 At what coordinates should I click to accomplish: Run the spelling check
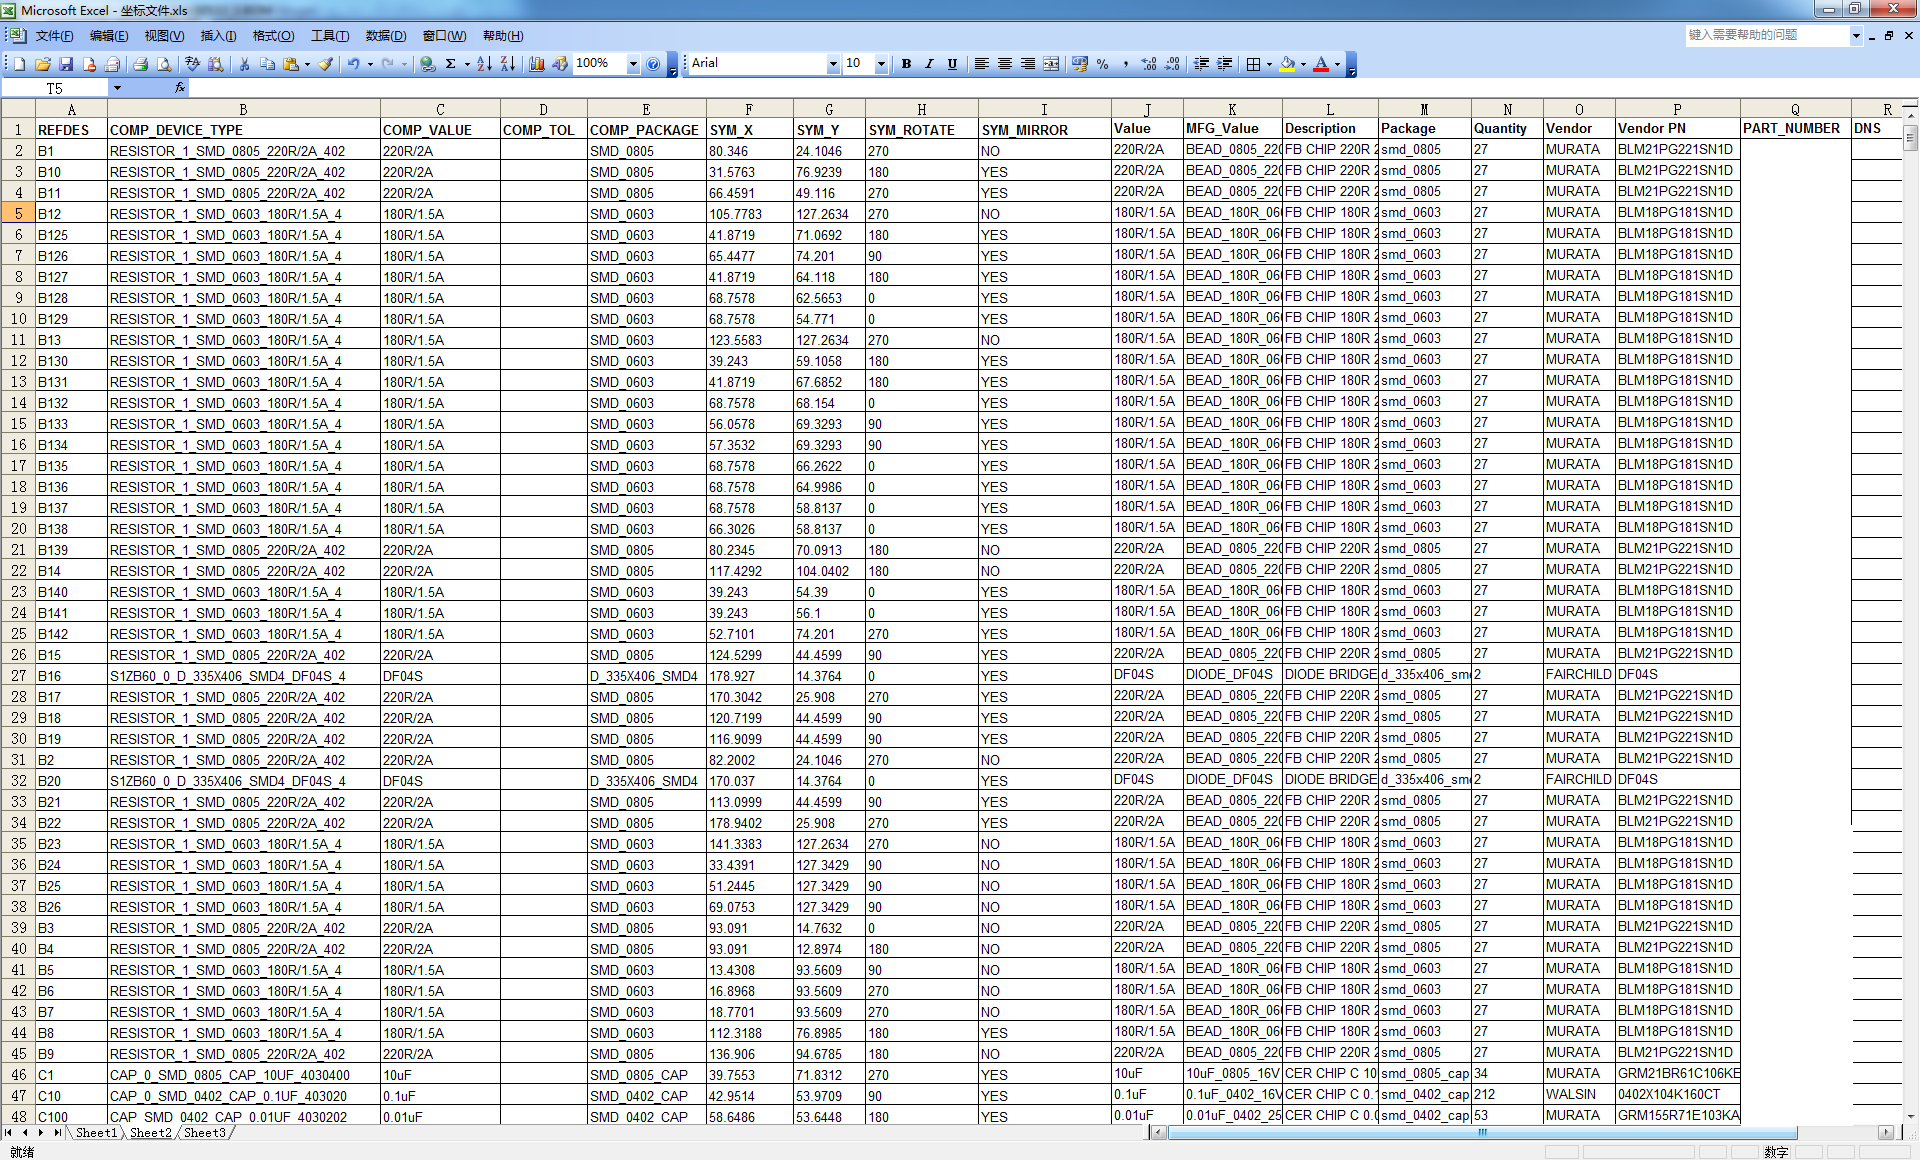click(x=192, y=64)
